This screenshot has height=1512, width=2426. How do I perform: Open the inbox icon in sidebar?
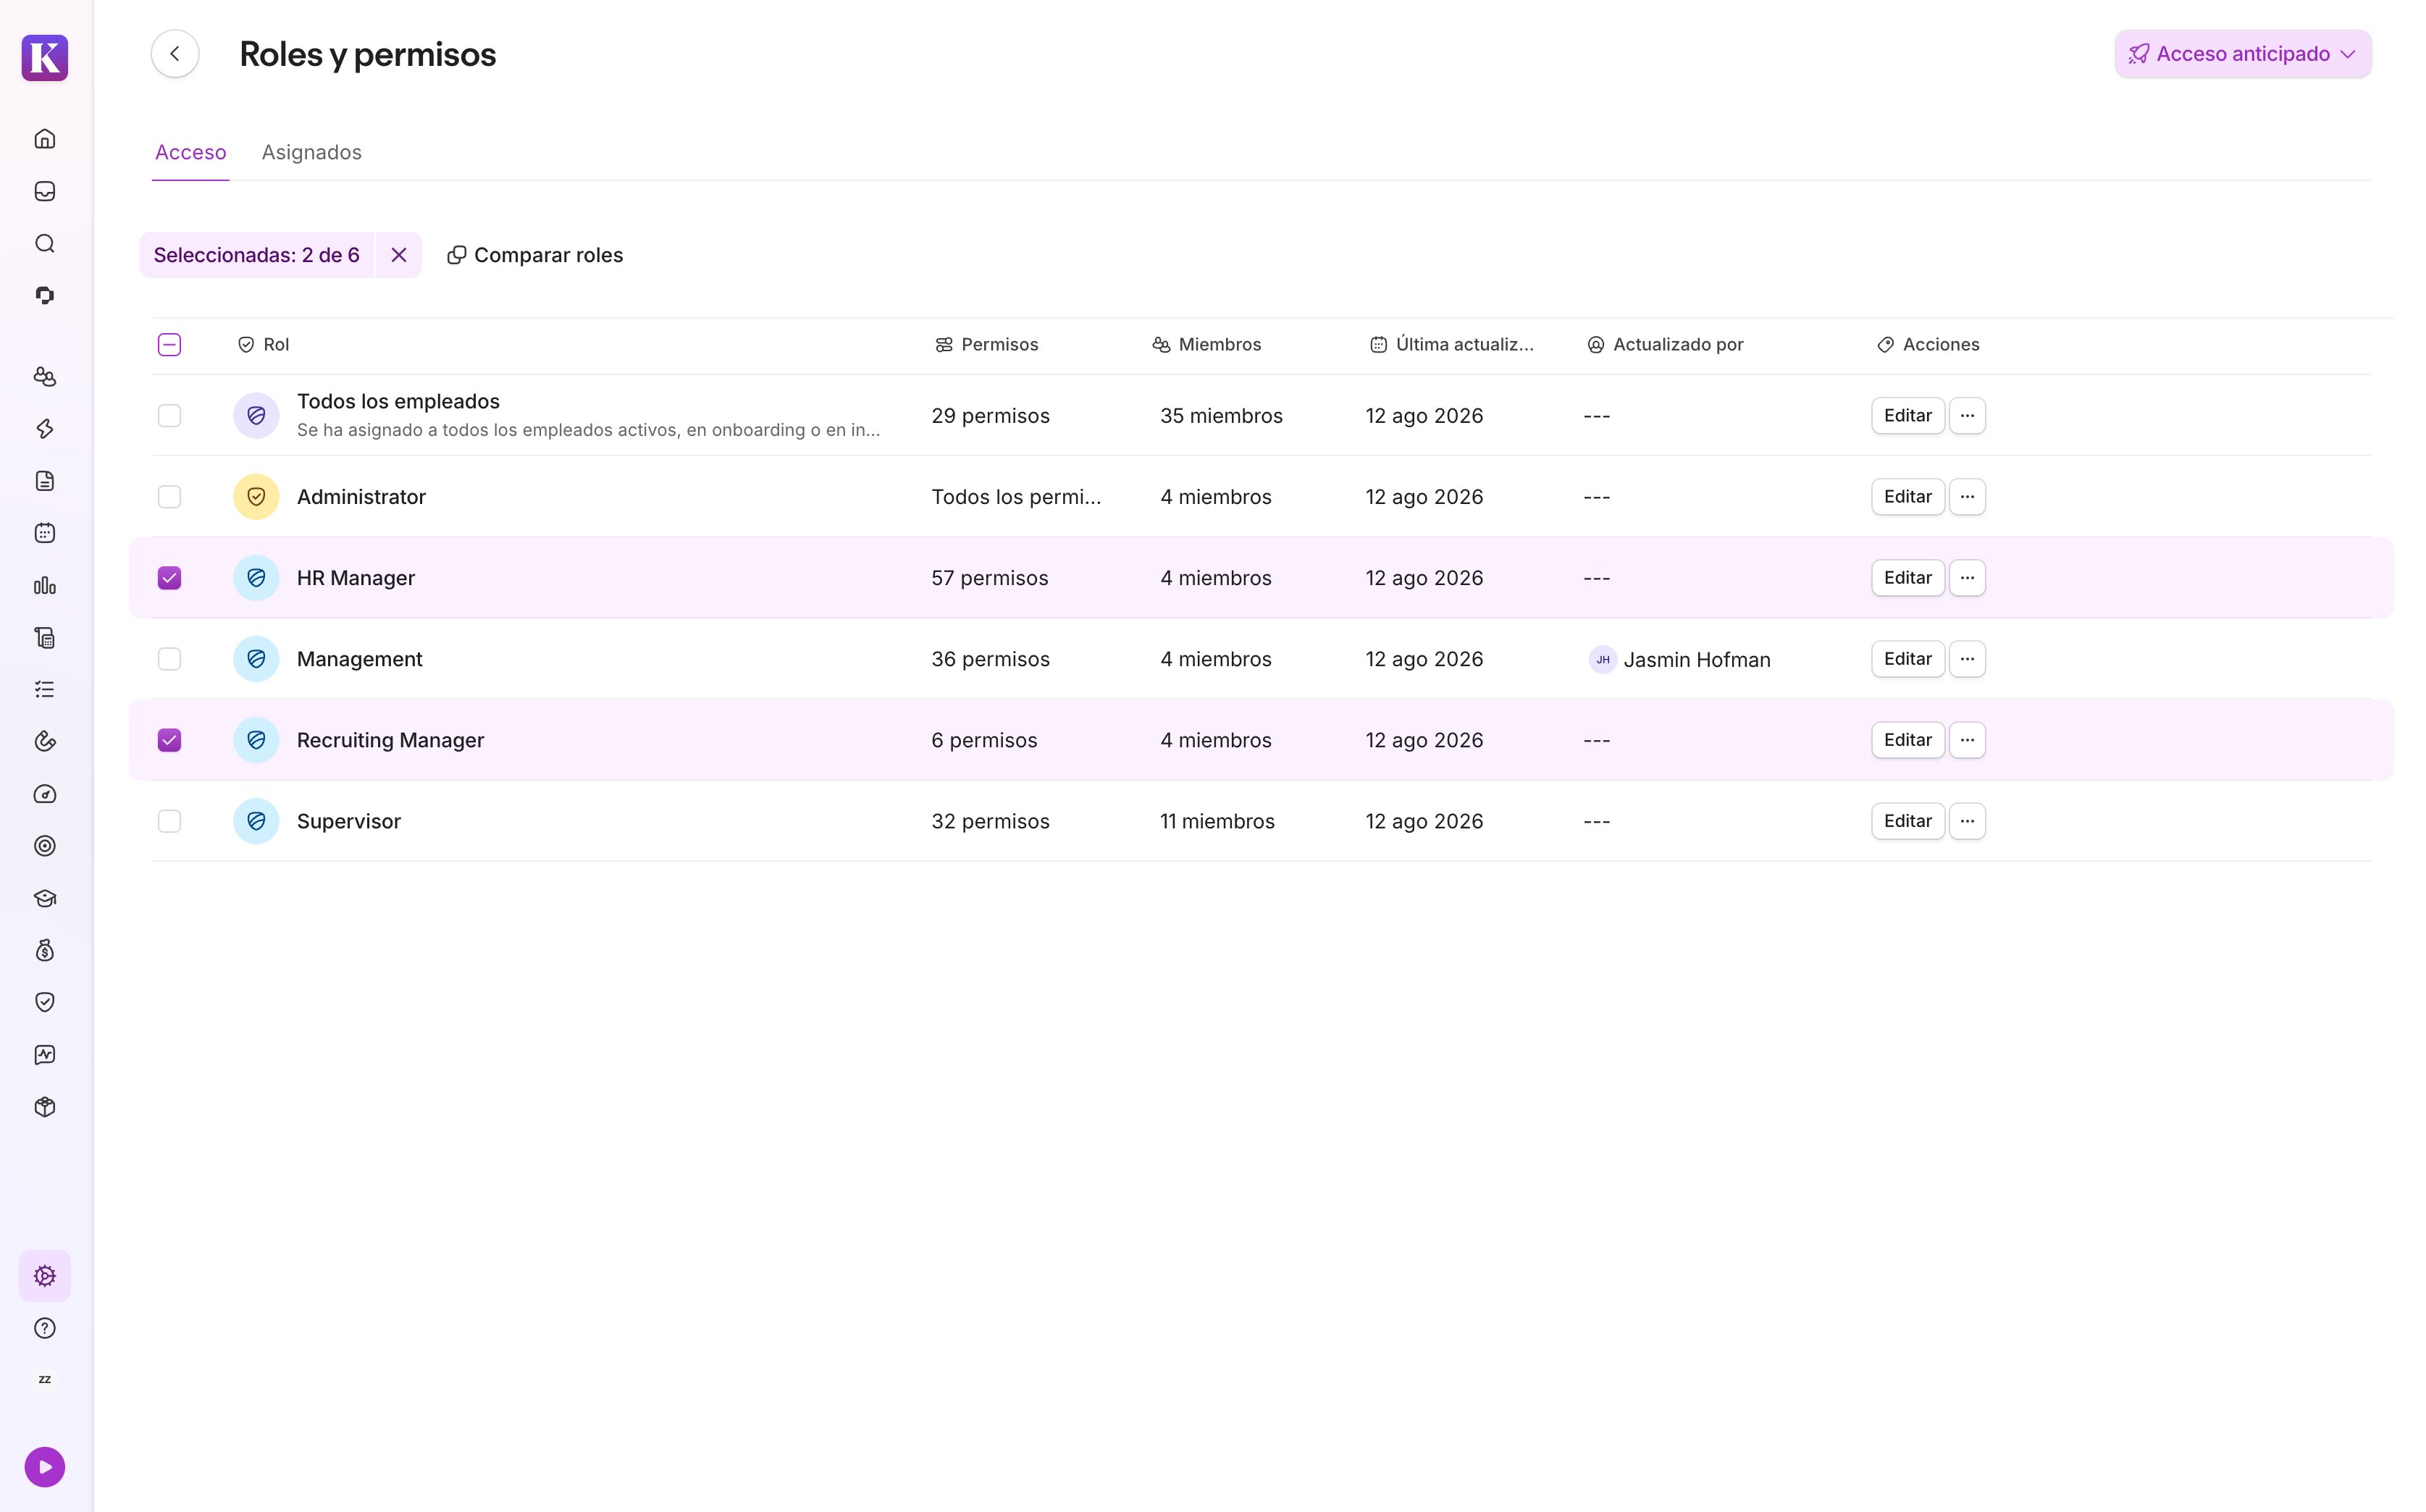(45, 191)
